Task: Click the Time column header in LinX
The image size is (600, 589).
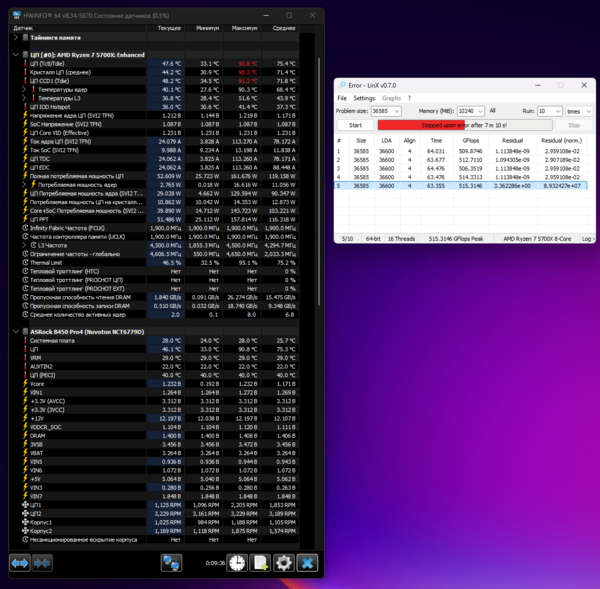Action: click(436, 140)
